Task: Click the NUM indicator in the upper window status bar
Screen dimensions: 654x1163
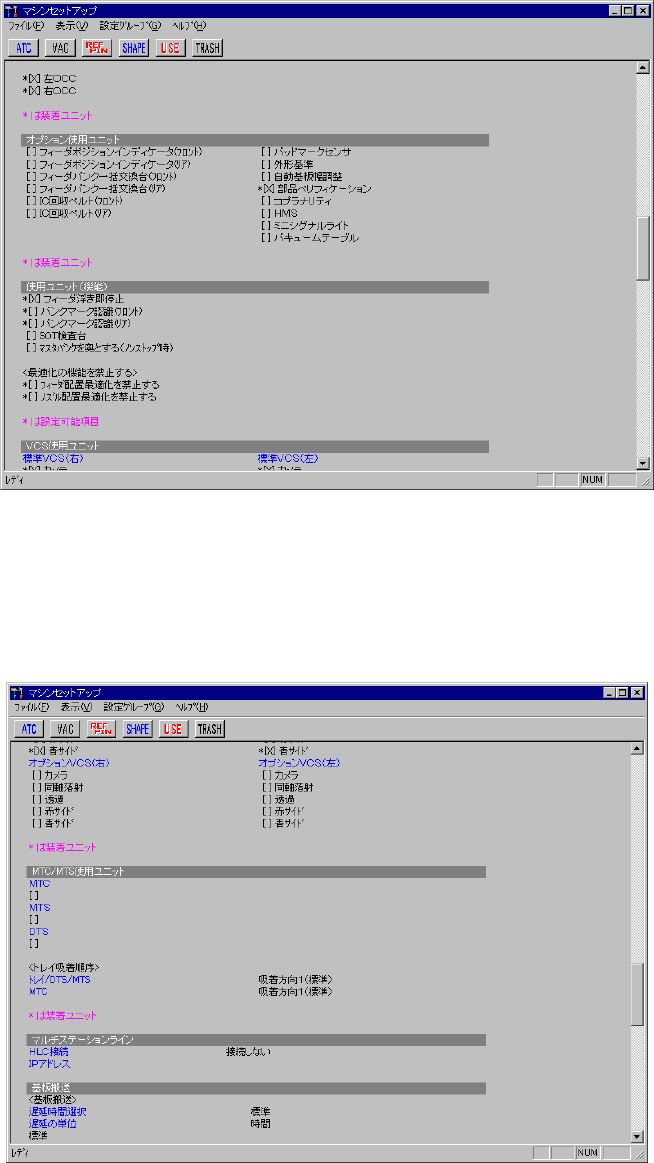Action: tap(592, 481)
